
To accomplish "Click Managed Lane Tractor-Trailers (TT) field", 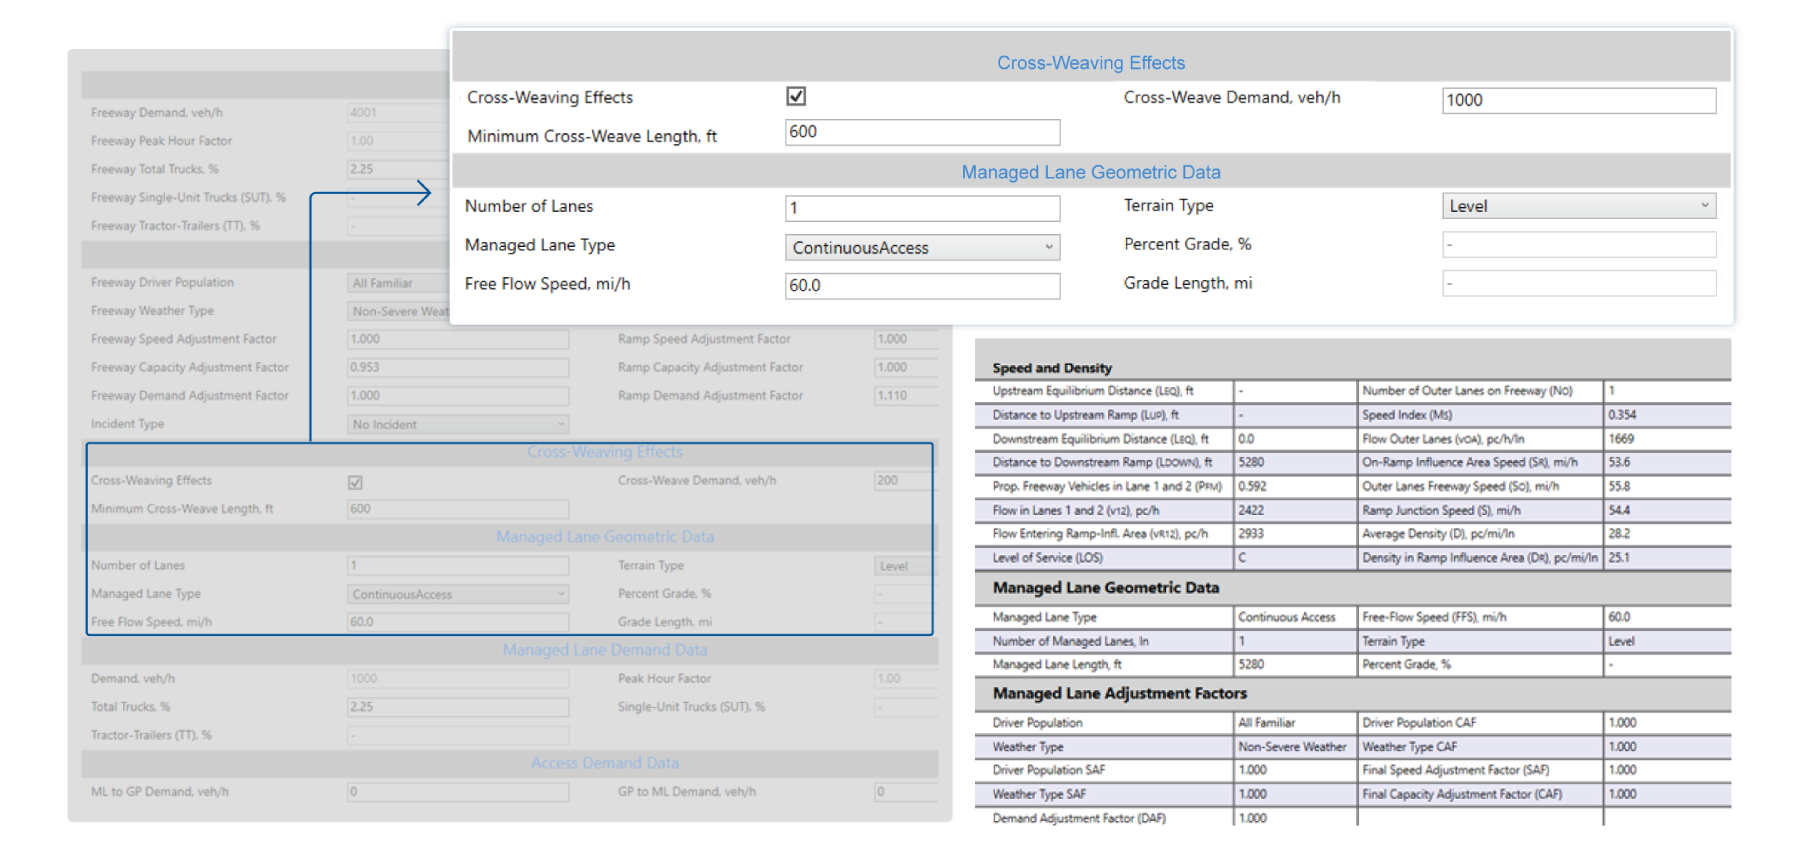I will point(458,735).
